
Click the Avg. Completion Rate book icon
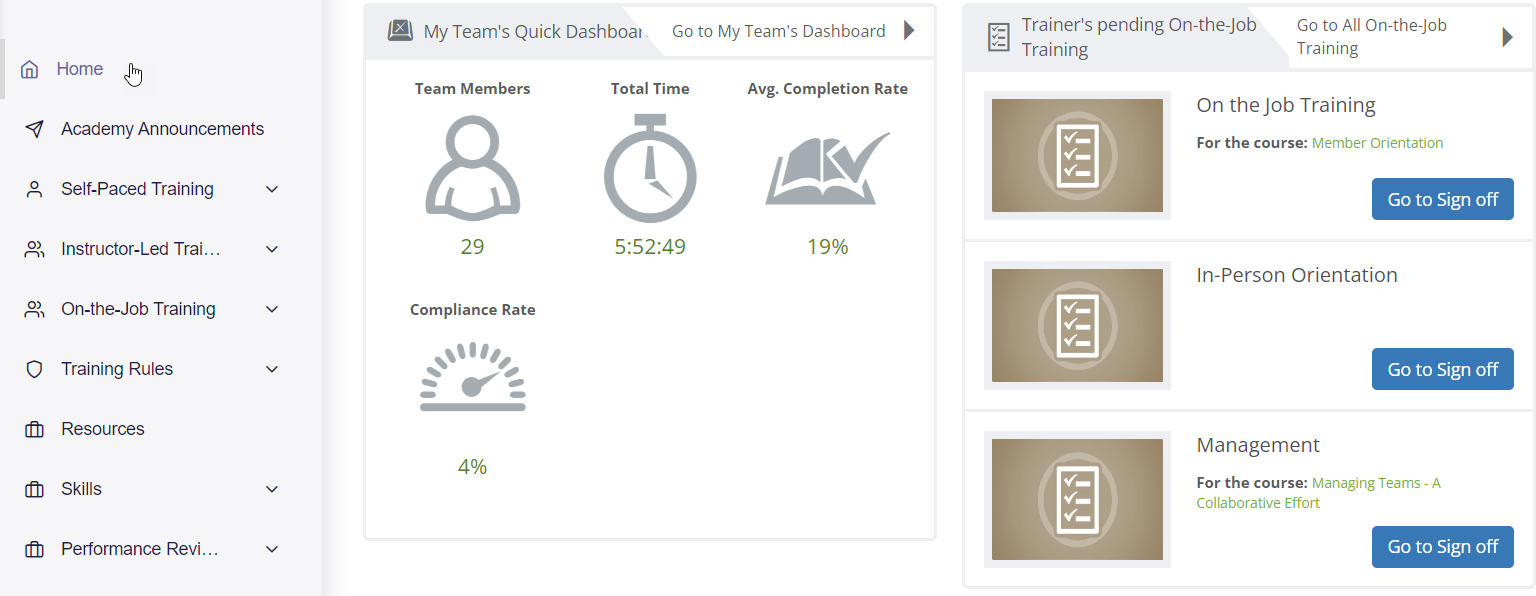pyautogui.click(x=827, y=168)
